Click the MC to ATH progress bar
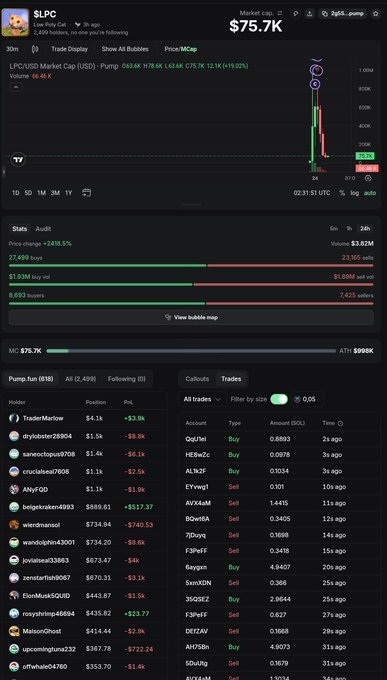The width and height of the screenshot is (387, 680). (191, 351)
